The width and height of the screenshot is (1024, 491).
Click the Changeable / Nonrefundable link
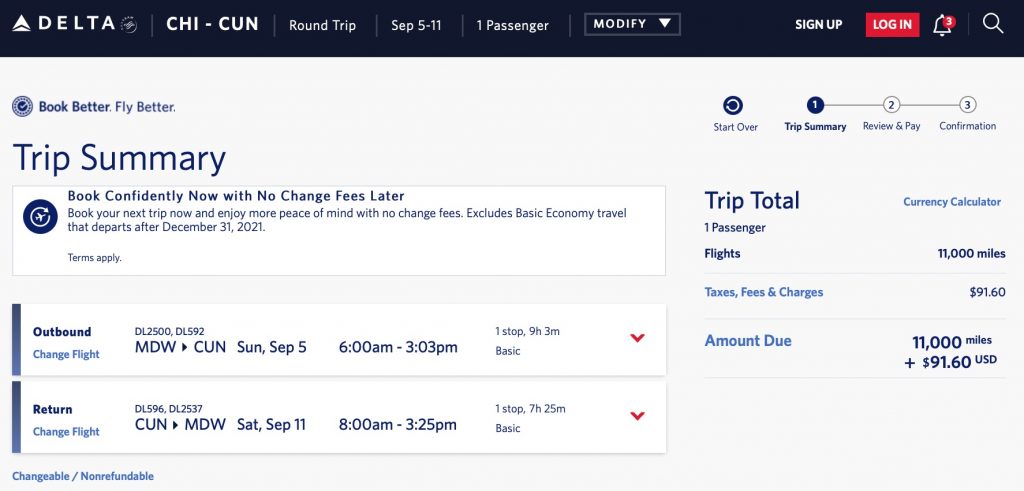tap(83, 476)
